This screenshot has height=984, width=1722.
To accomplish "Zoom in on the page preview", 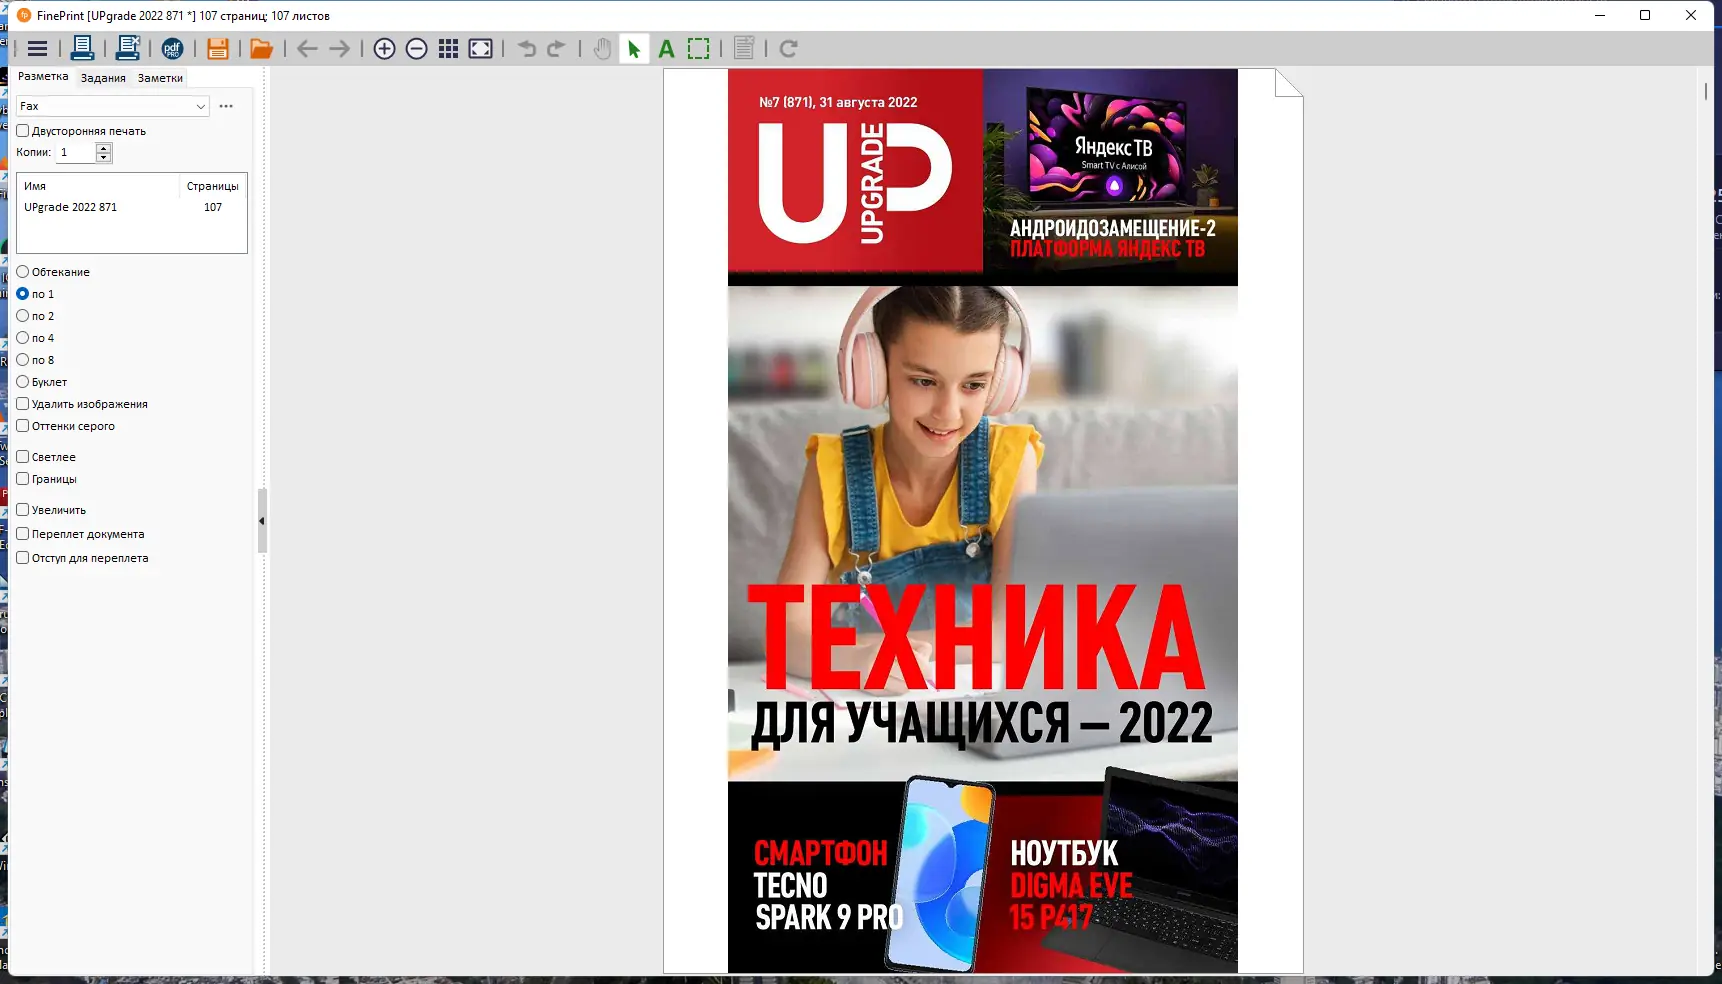I will (384, 48).
